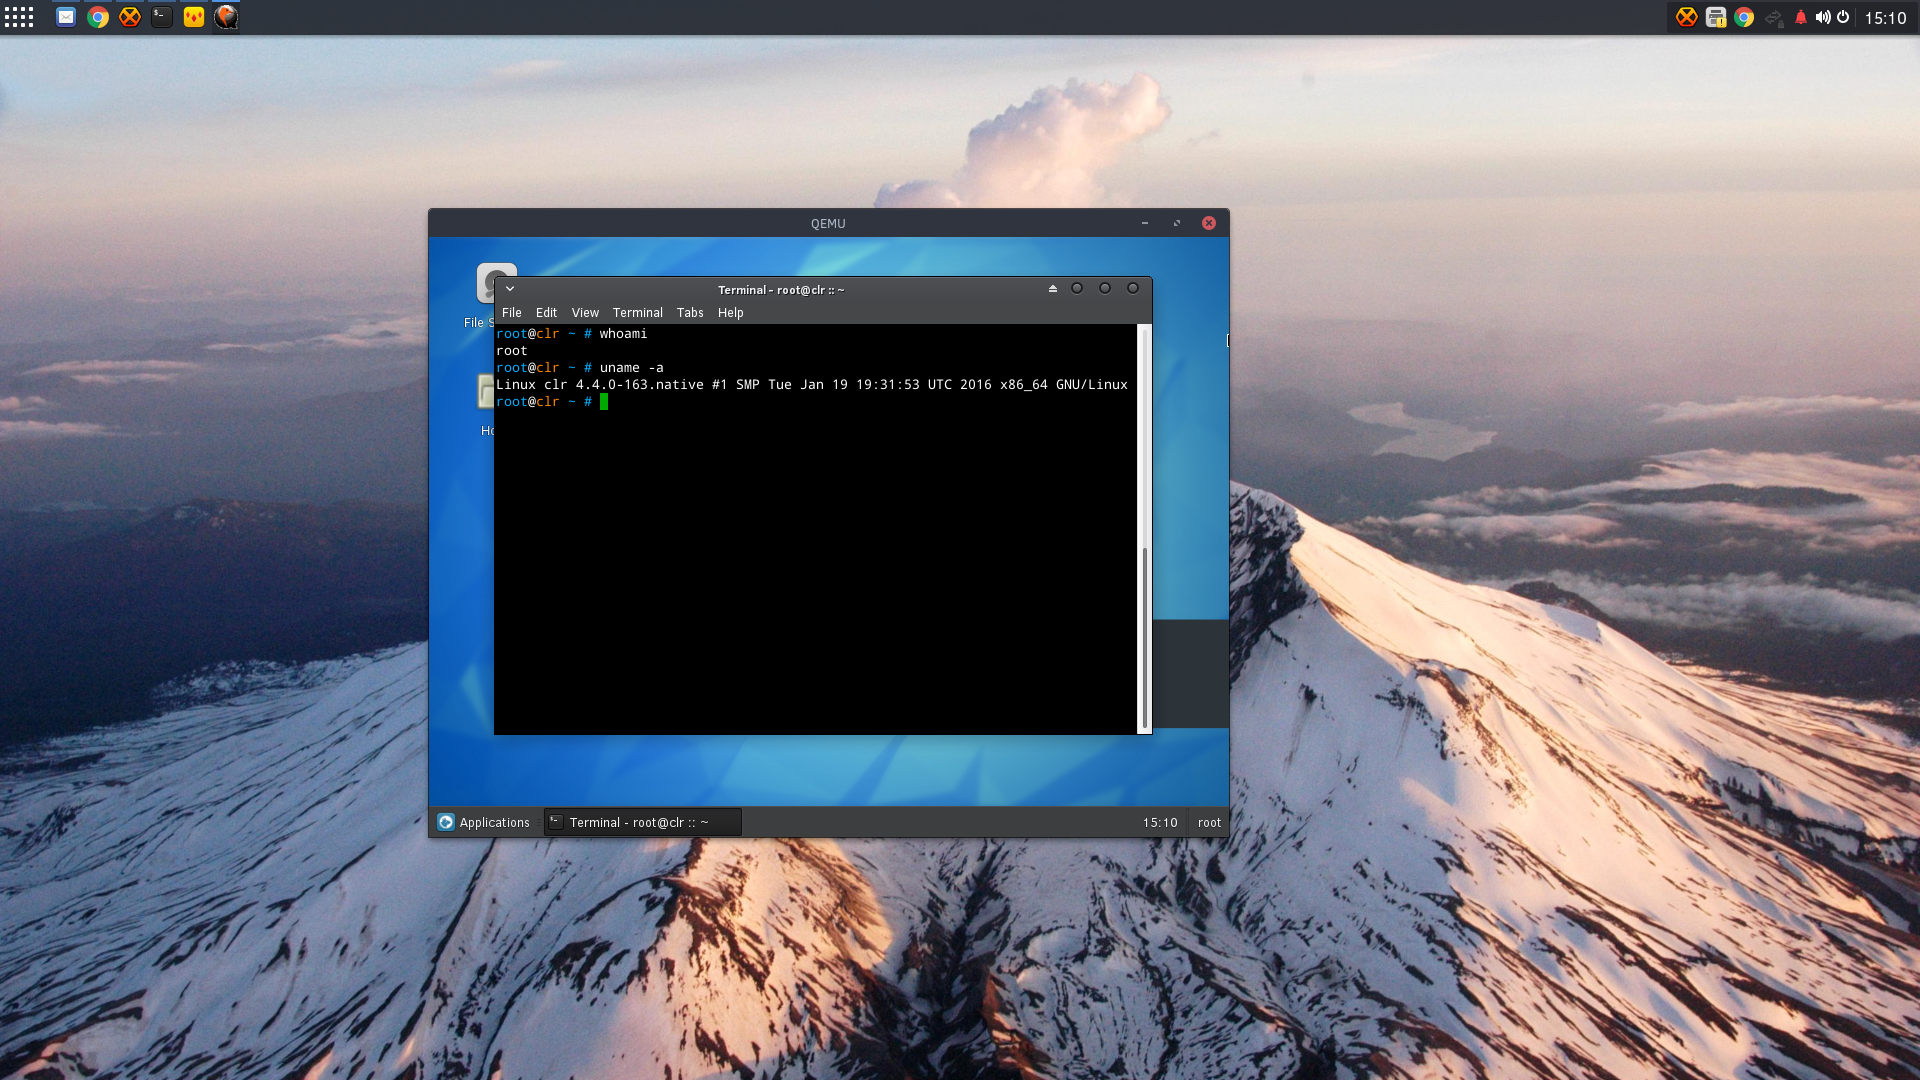Open the yellow card-suit app in top panel
This screenshot has height=1080, width=1920.
(x=194, y=17)
